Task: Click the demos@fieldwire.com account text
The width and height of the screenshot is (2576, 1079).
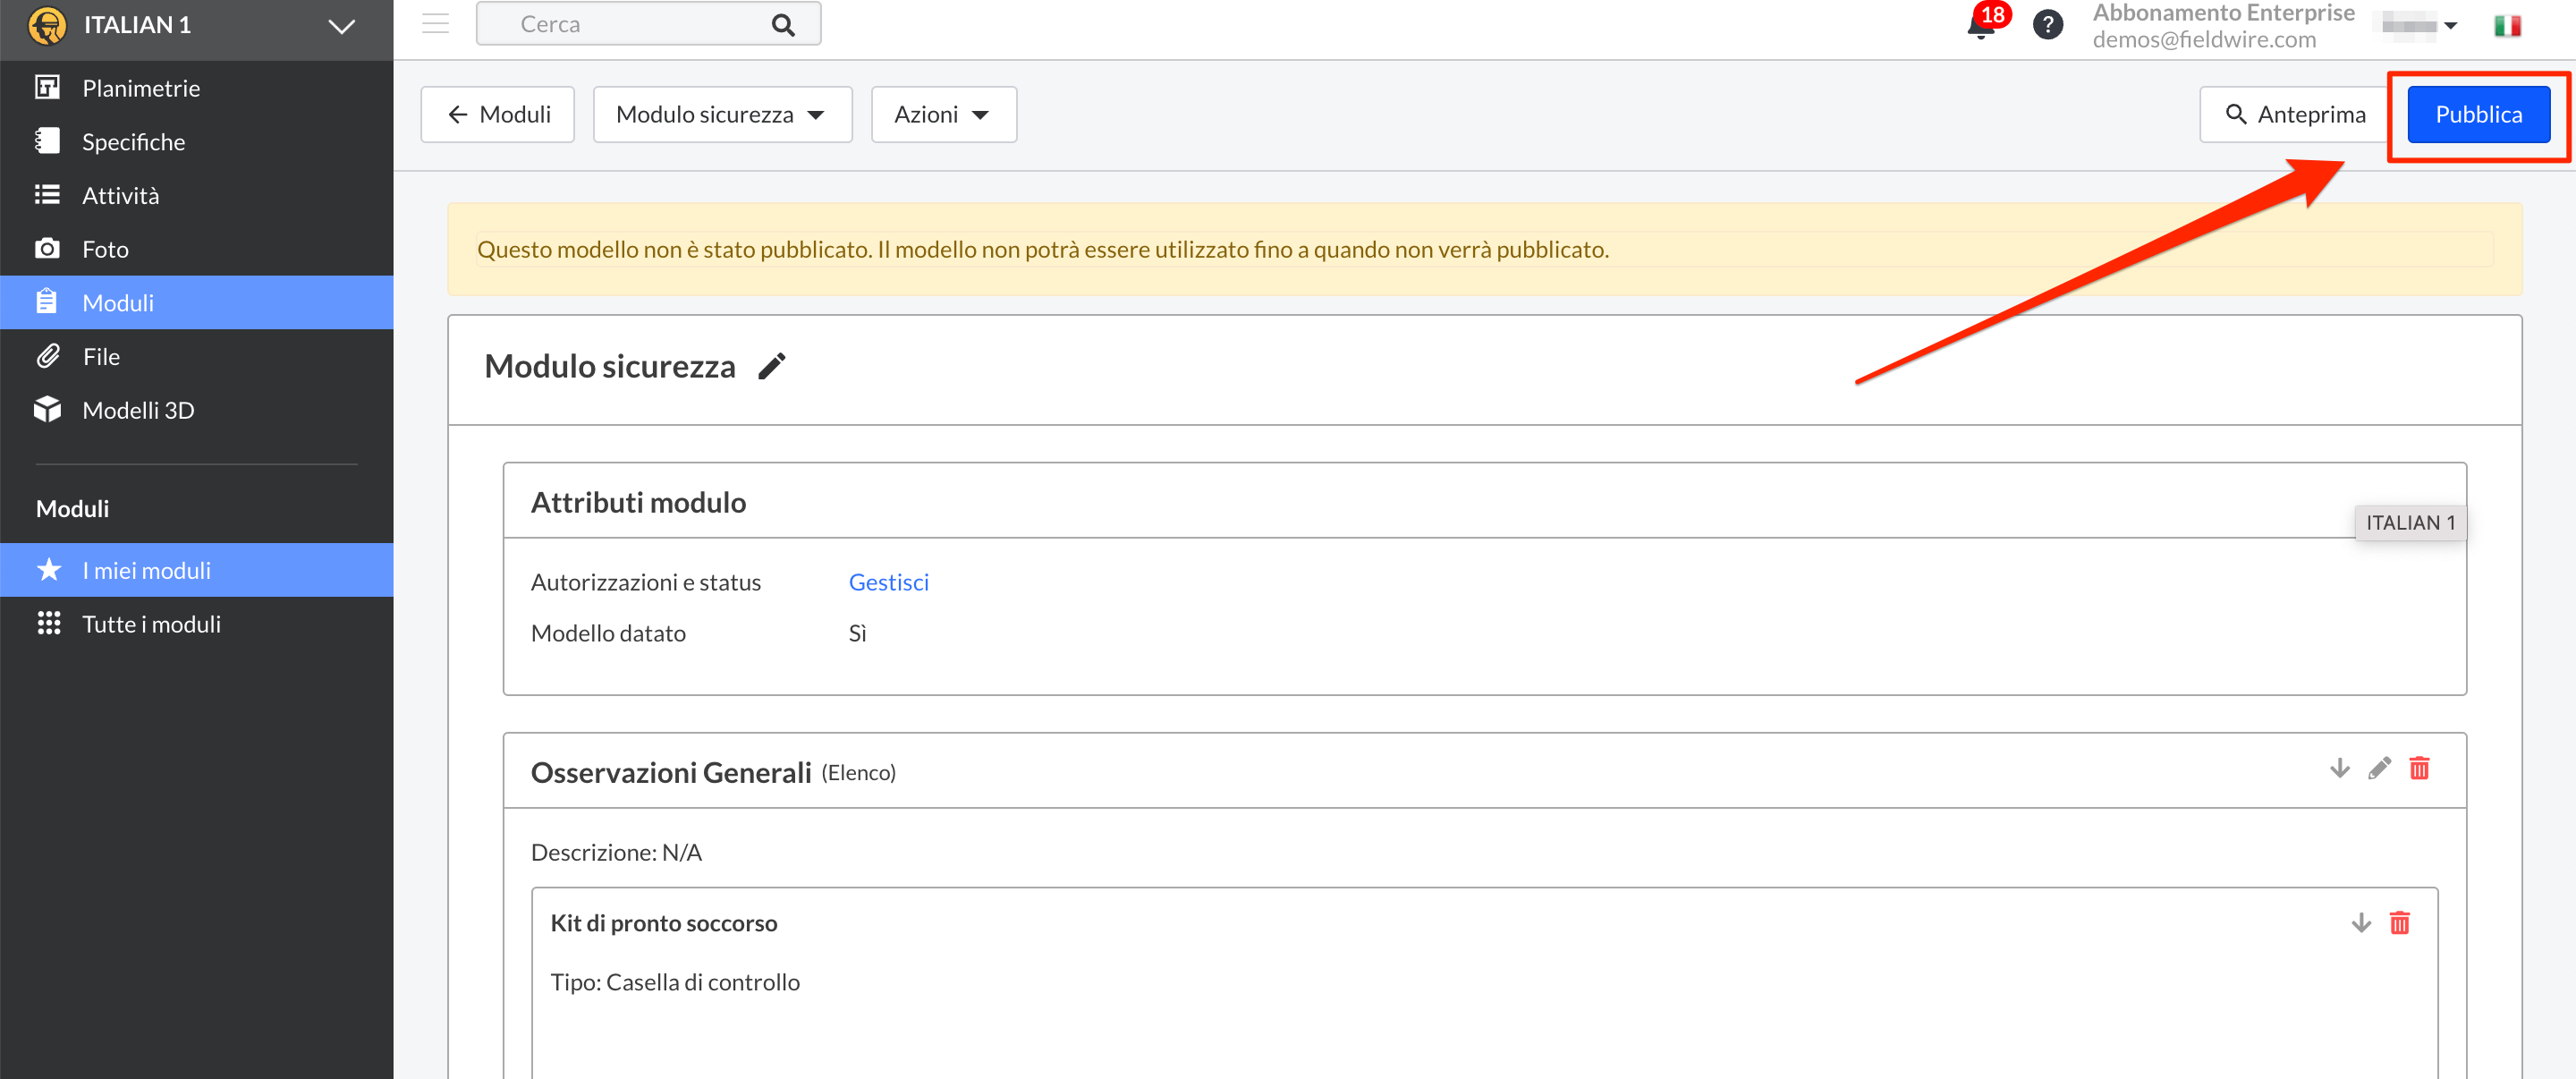Action: 2204,40
